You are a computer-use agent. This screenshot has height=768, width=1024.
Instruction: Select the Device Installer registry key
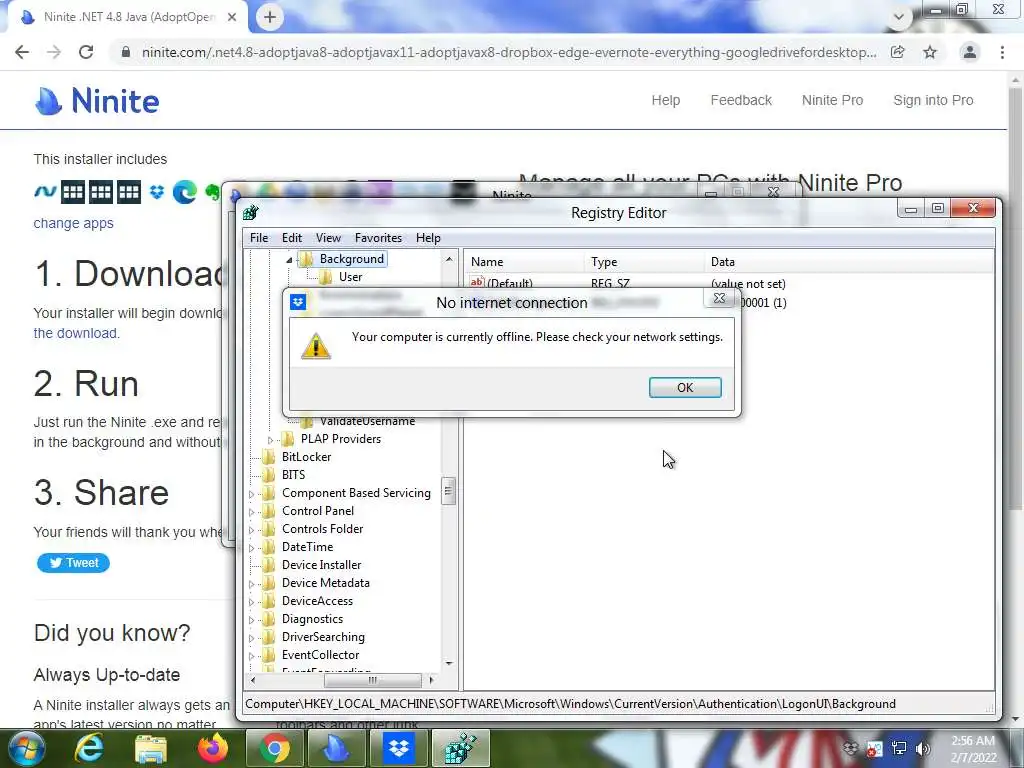[x=321, y=565]
